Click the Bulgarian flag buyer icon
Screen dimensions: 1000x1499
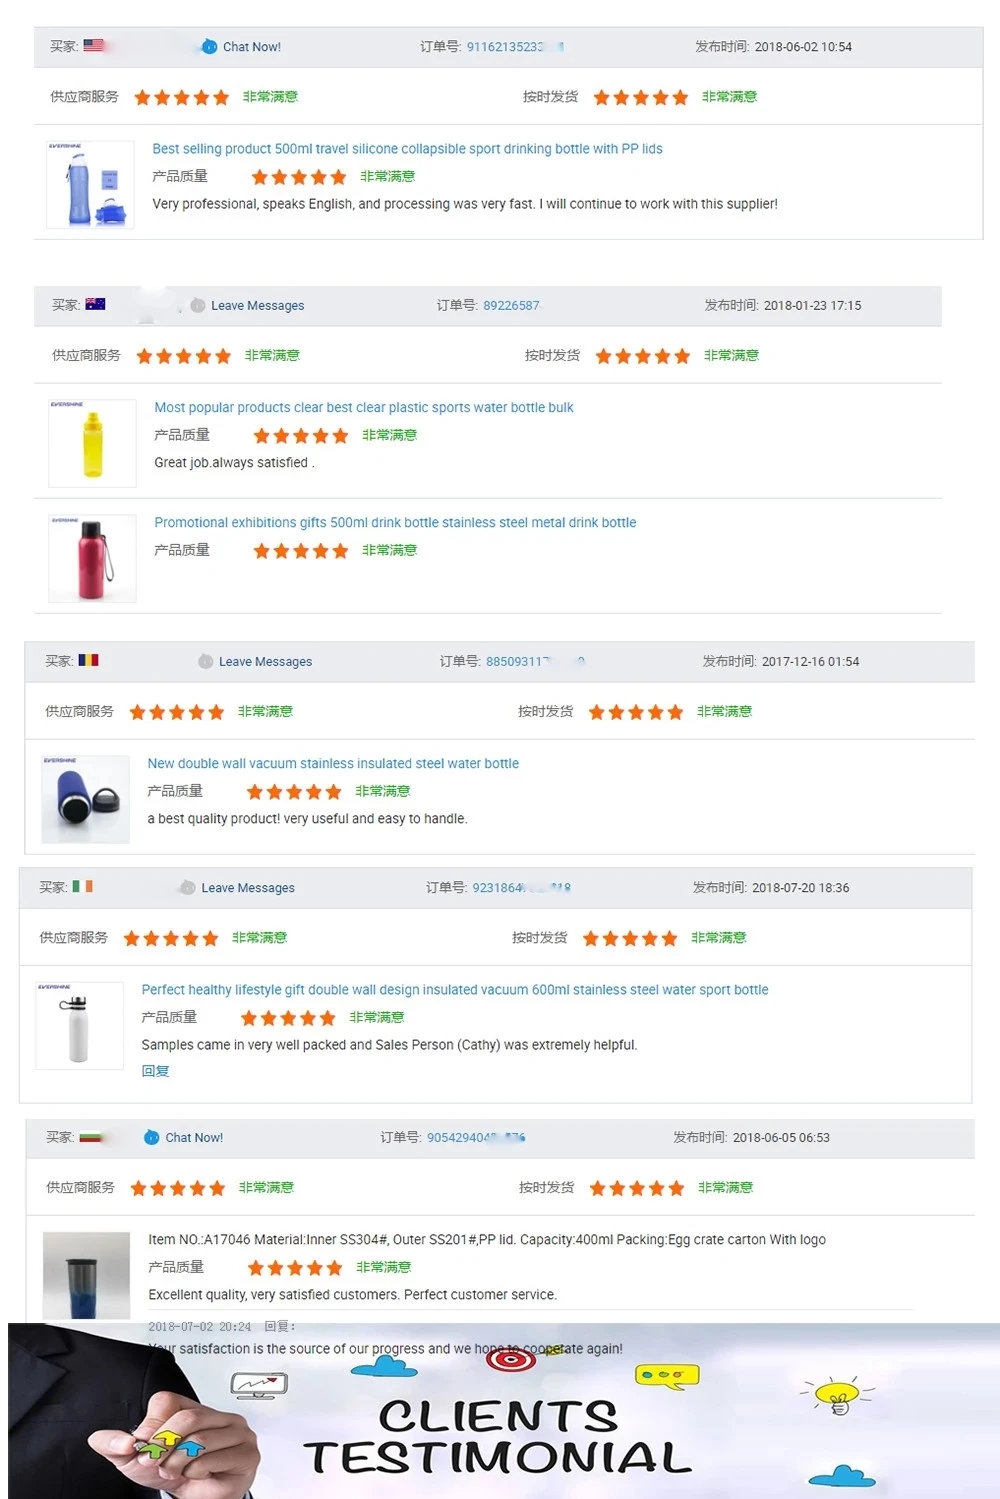91,1137
